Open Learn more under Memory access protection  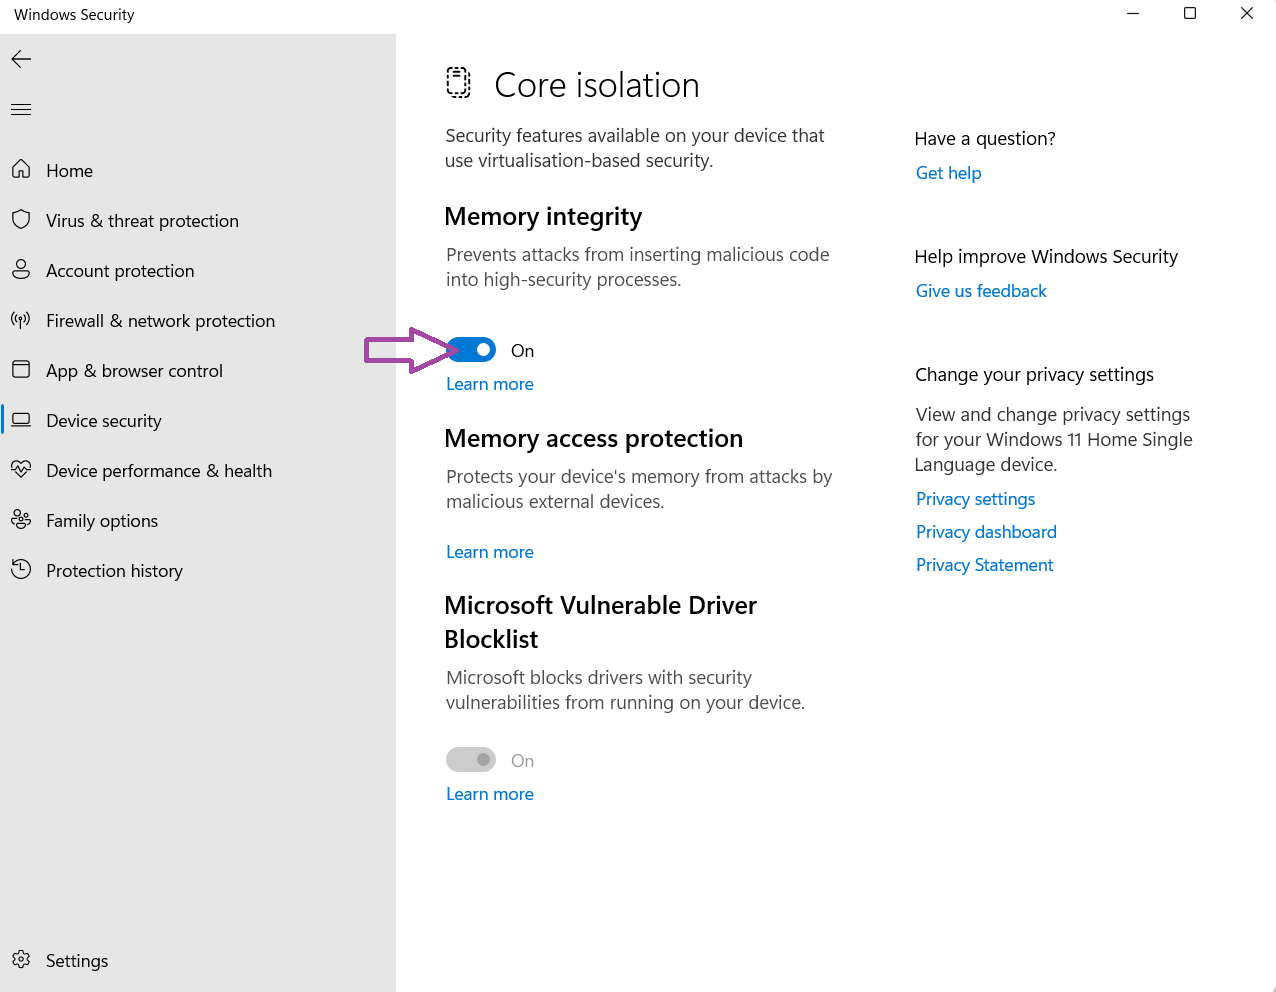[x=489, y=552]
